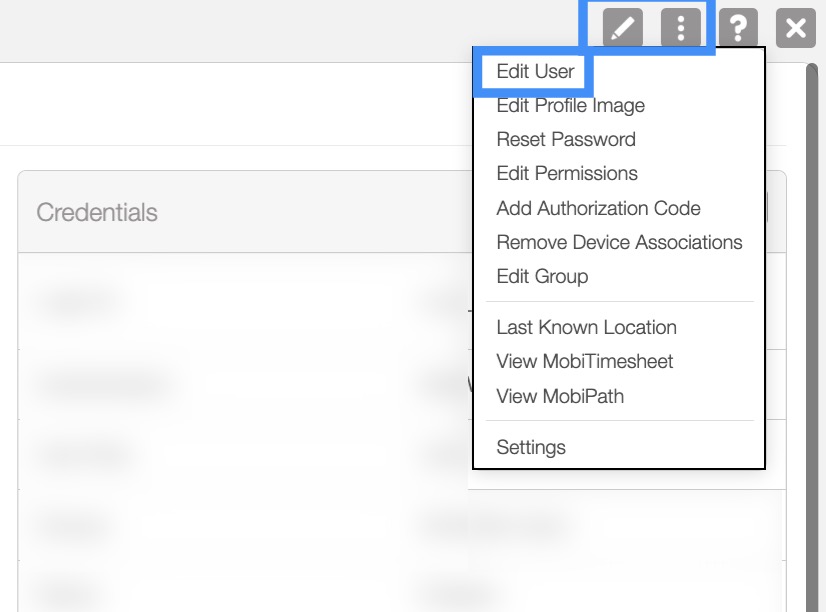The width and height of the screenshot is (826, 612).
Task: Open View MobiPath
Action: pos(560,396)
